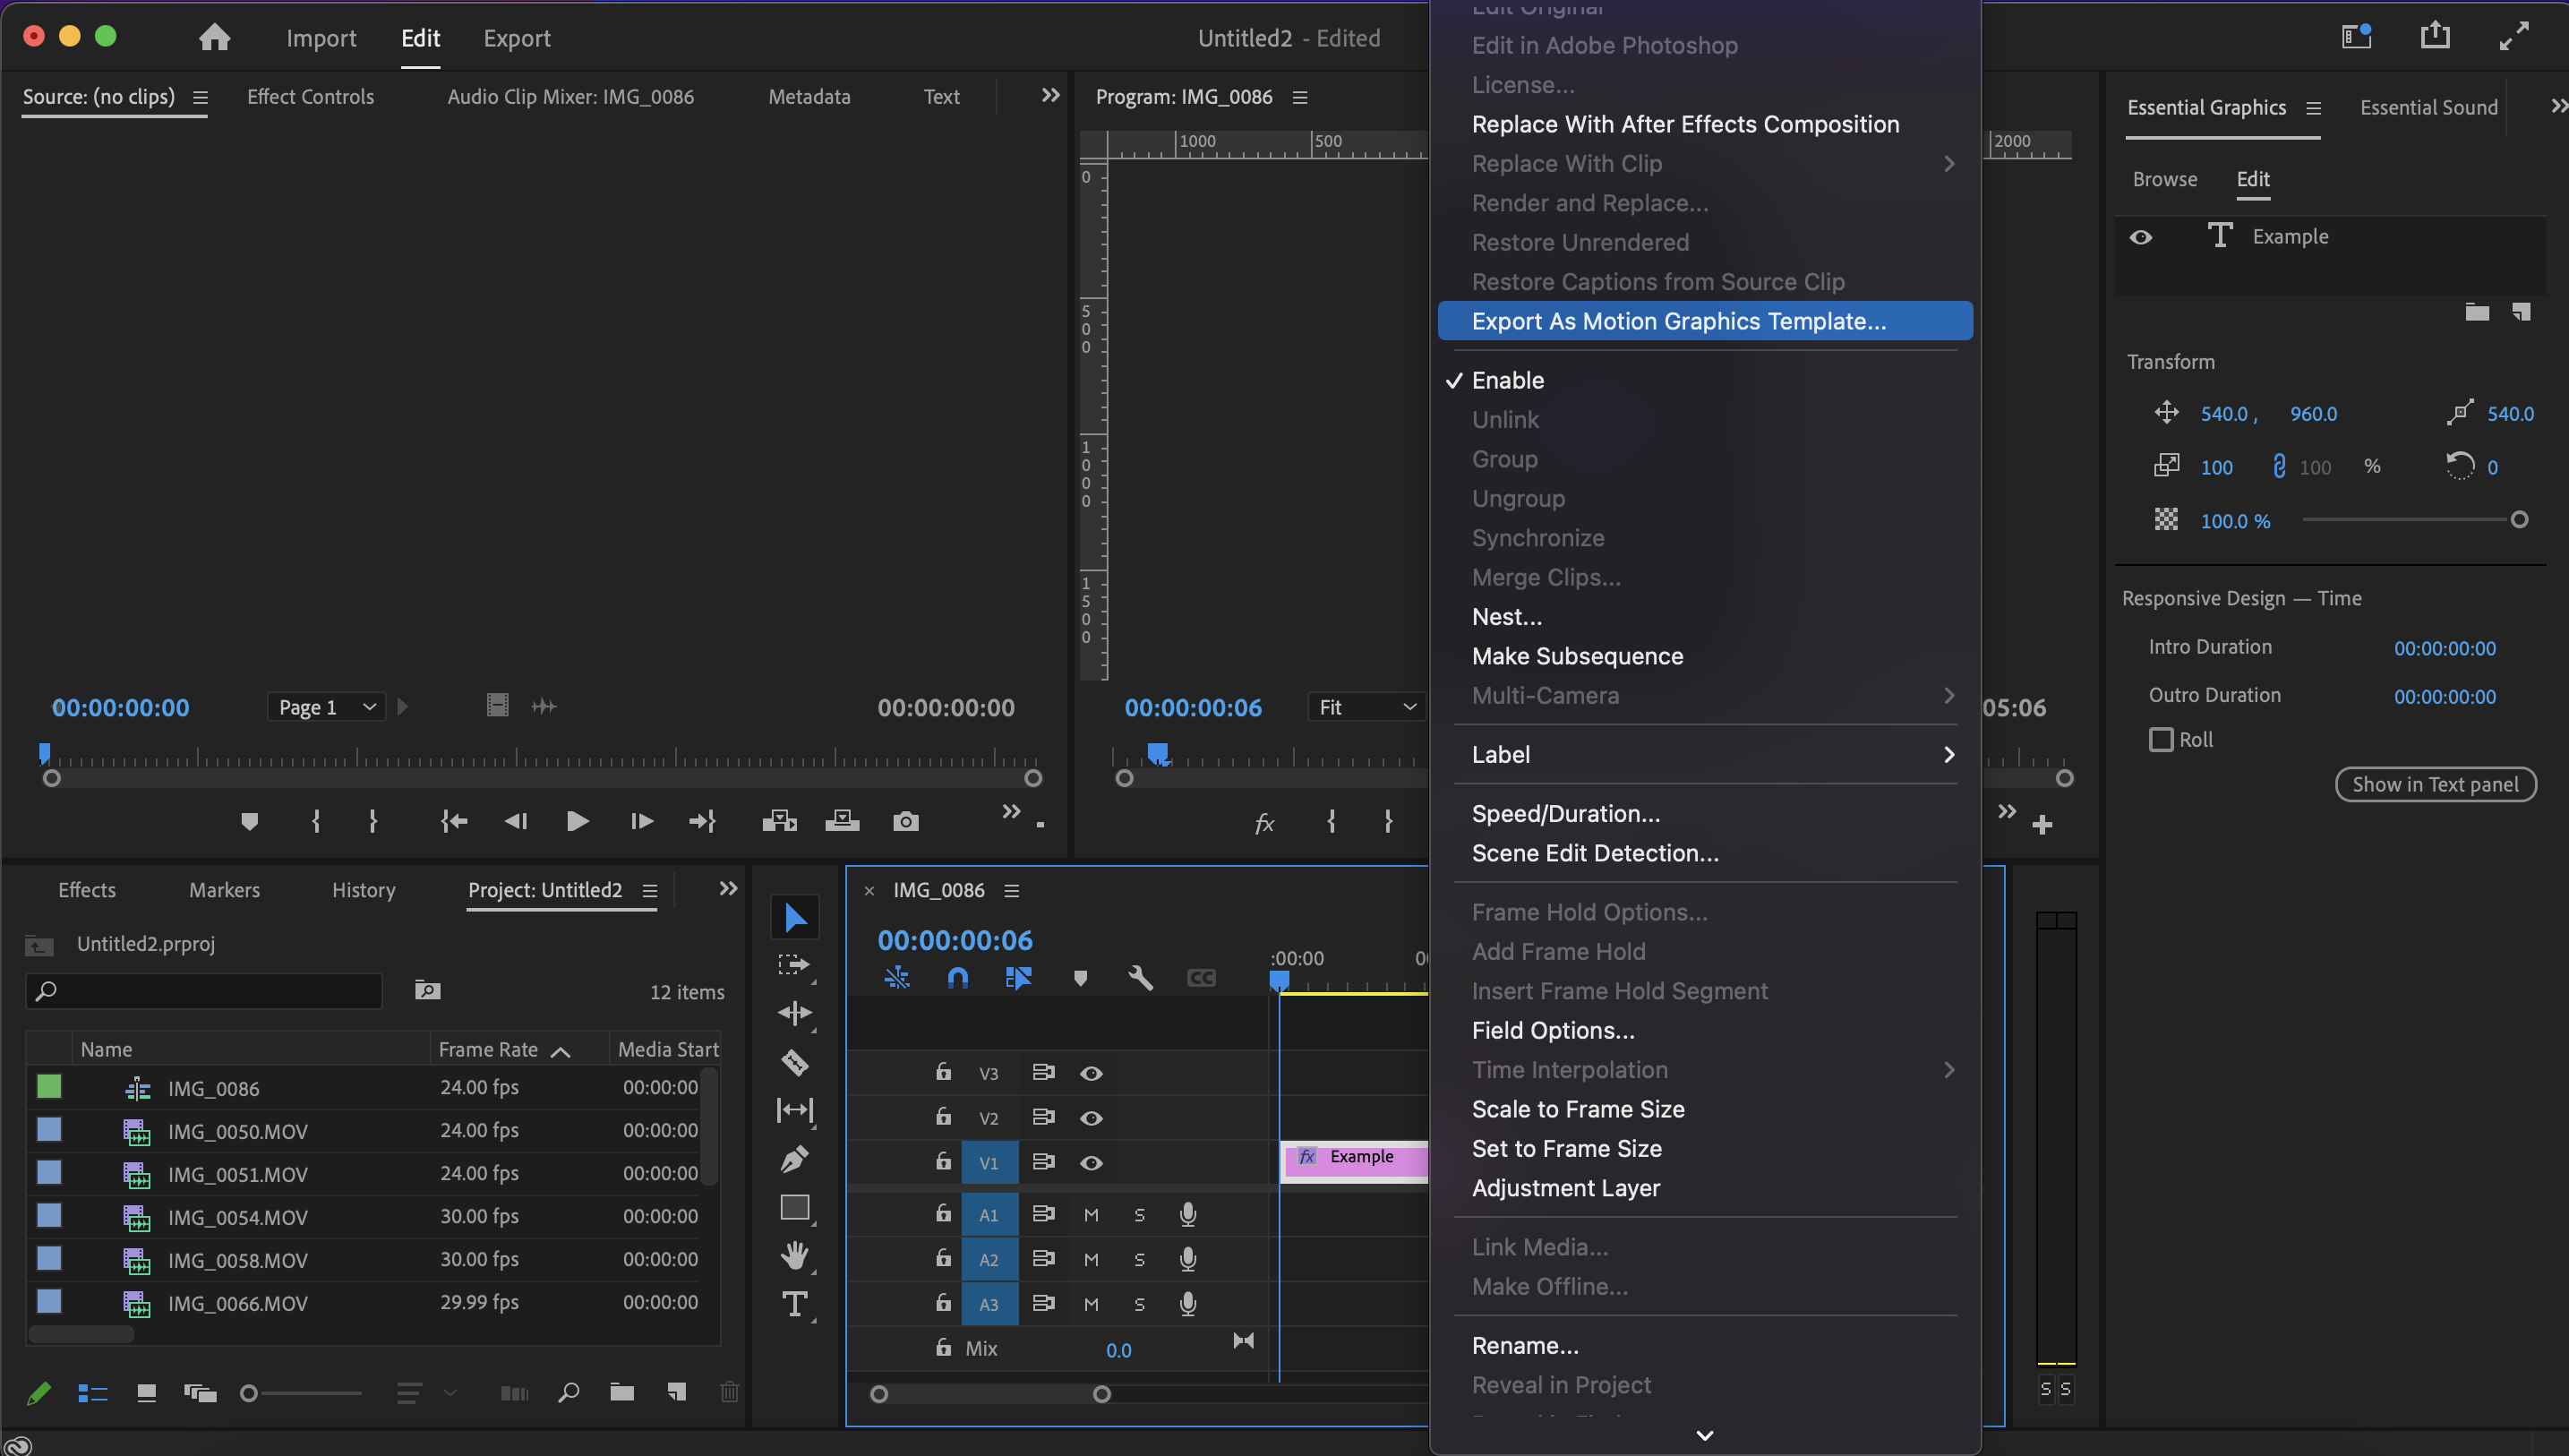Viewport: 2569px width, 1456px height.
Task: Enable the Roll checkbox under Responsive Design
Action: pos(2161,739)
